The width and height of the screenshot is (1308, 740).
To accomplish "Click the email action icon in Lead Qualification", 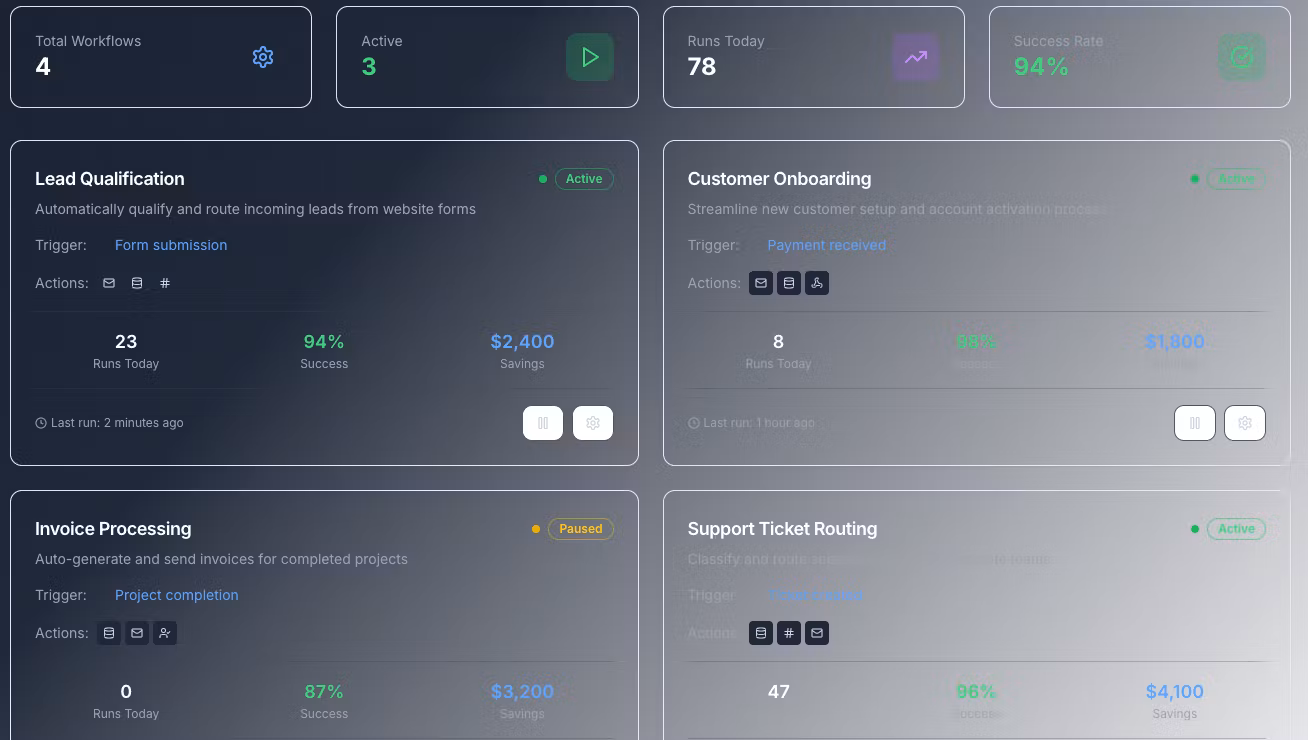I will pos(109,283).
